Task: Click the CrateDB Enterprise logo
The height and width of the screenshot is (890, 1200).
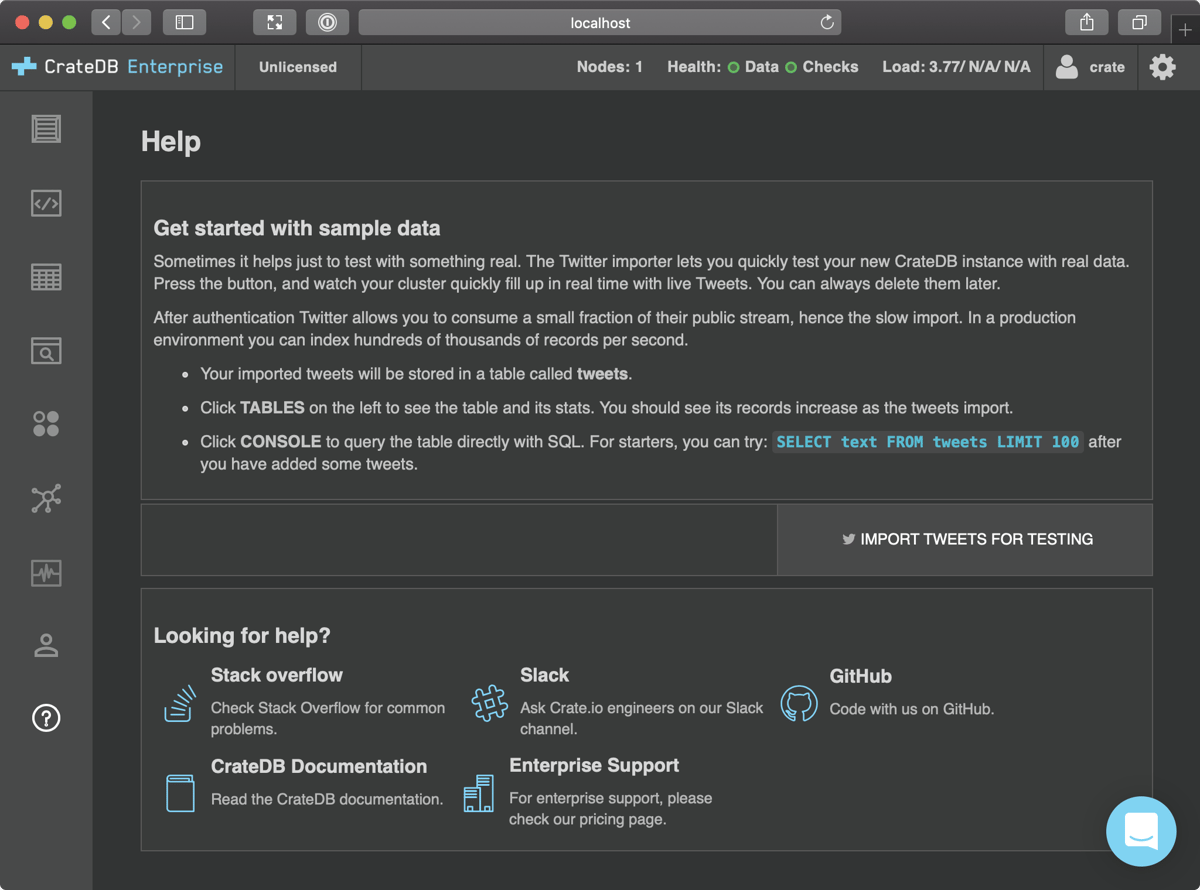Action: [115, 67]
